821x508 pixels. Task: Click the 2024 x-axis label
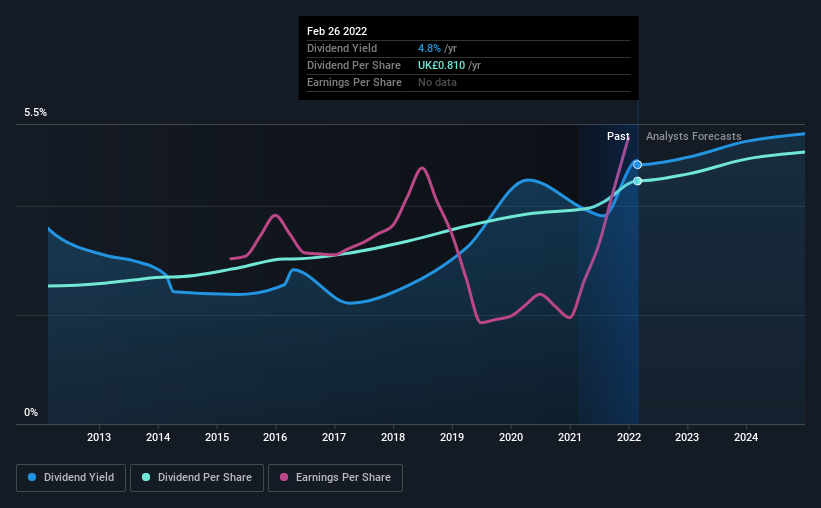click(x=746, y=437)
